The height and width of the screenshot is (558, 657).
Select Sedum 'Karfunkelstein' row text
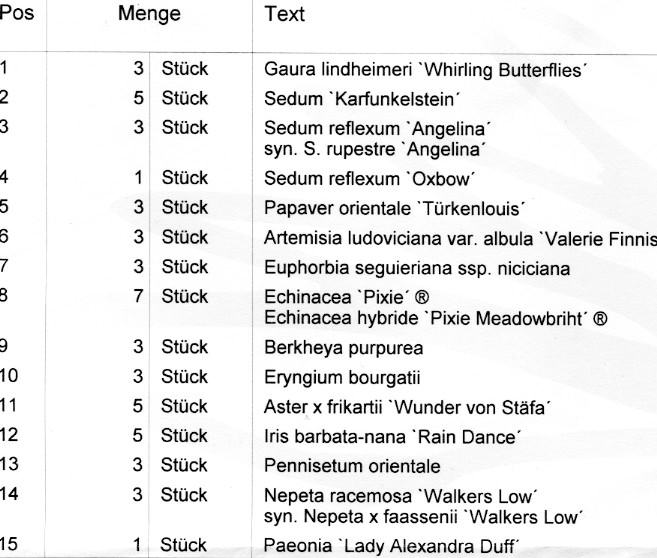pyautogui.click(x=362, y=99)
